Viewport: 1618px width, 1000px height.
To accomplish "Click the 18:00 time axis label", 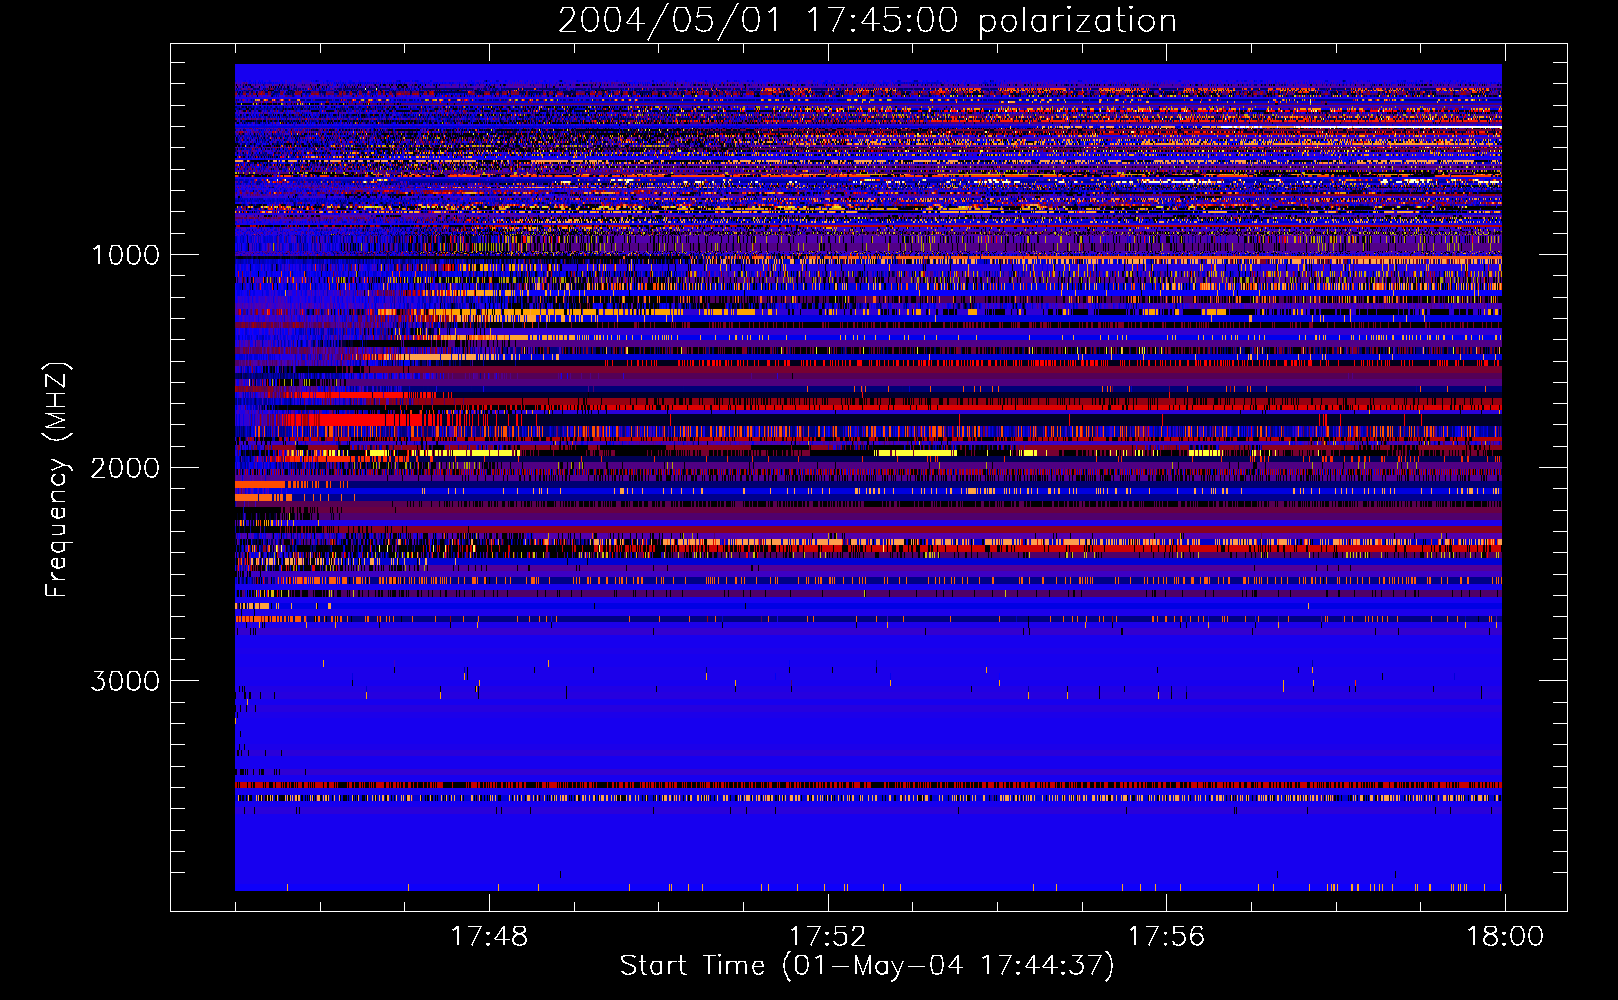I will 1504,937.
